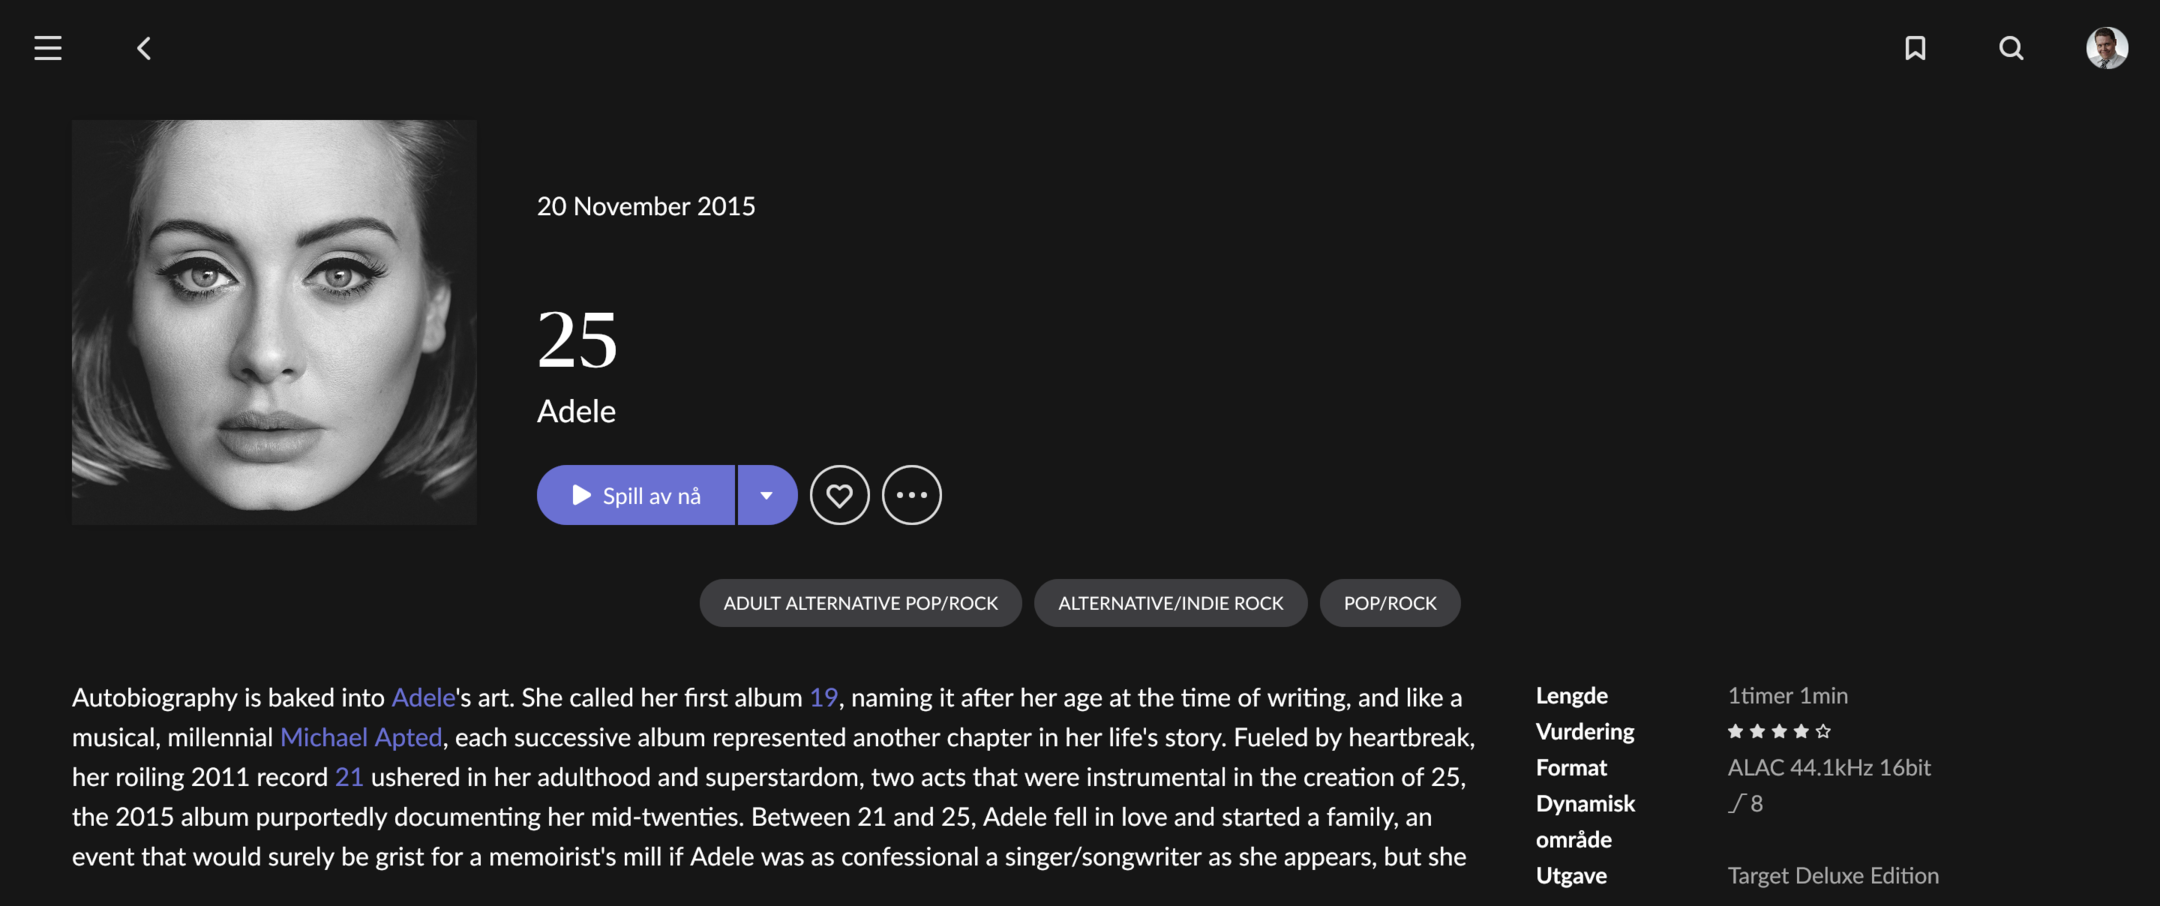Screen dimensions: 2160x906
Task: Toggle the heart favorite button
Action: coord(839,495)
